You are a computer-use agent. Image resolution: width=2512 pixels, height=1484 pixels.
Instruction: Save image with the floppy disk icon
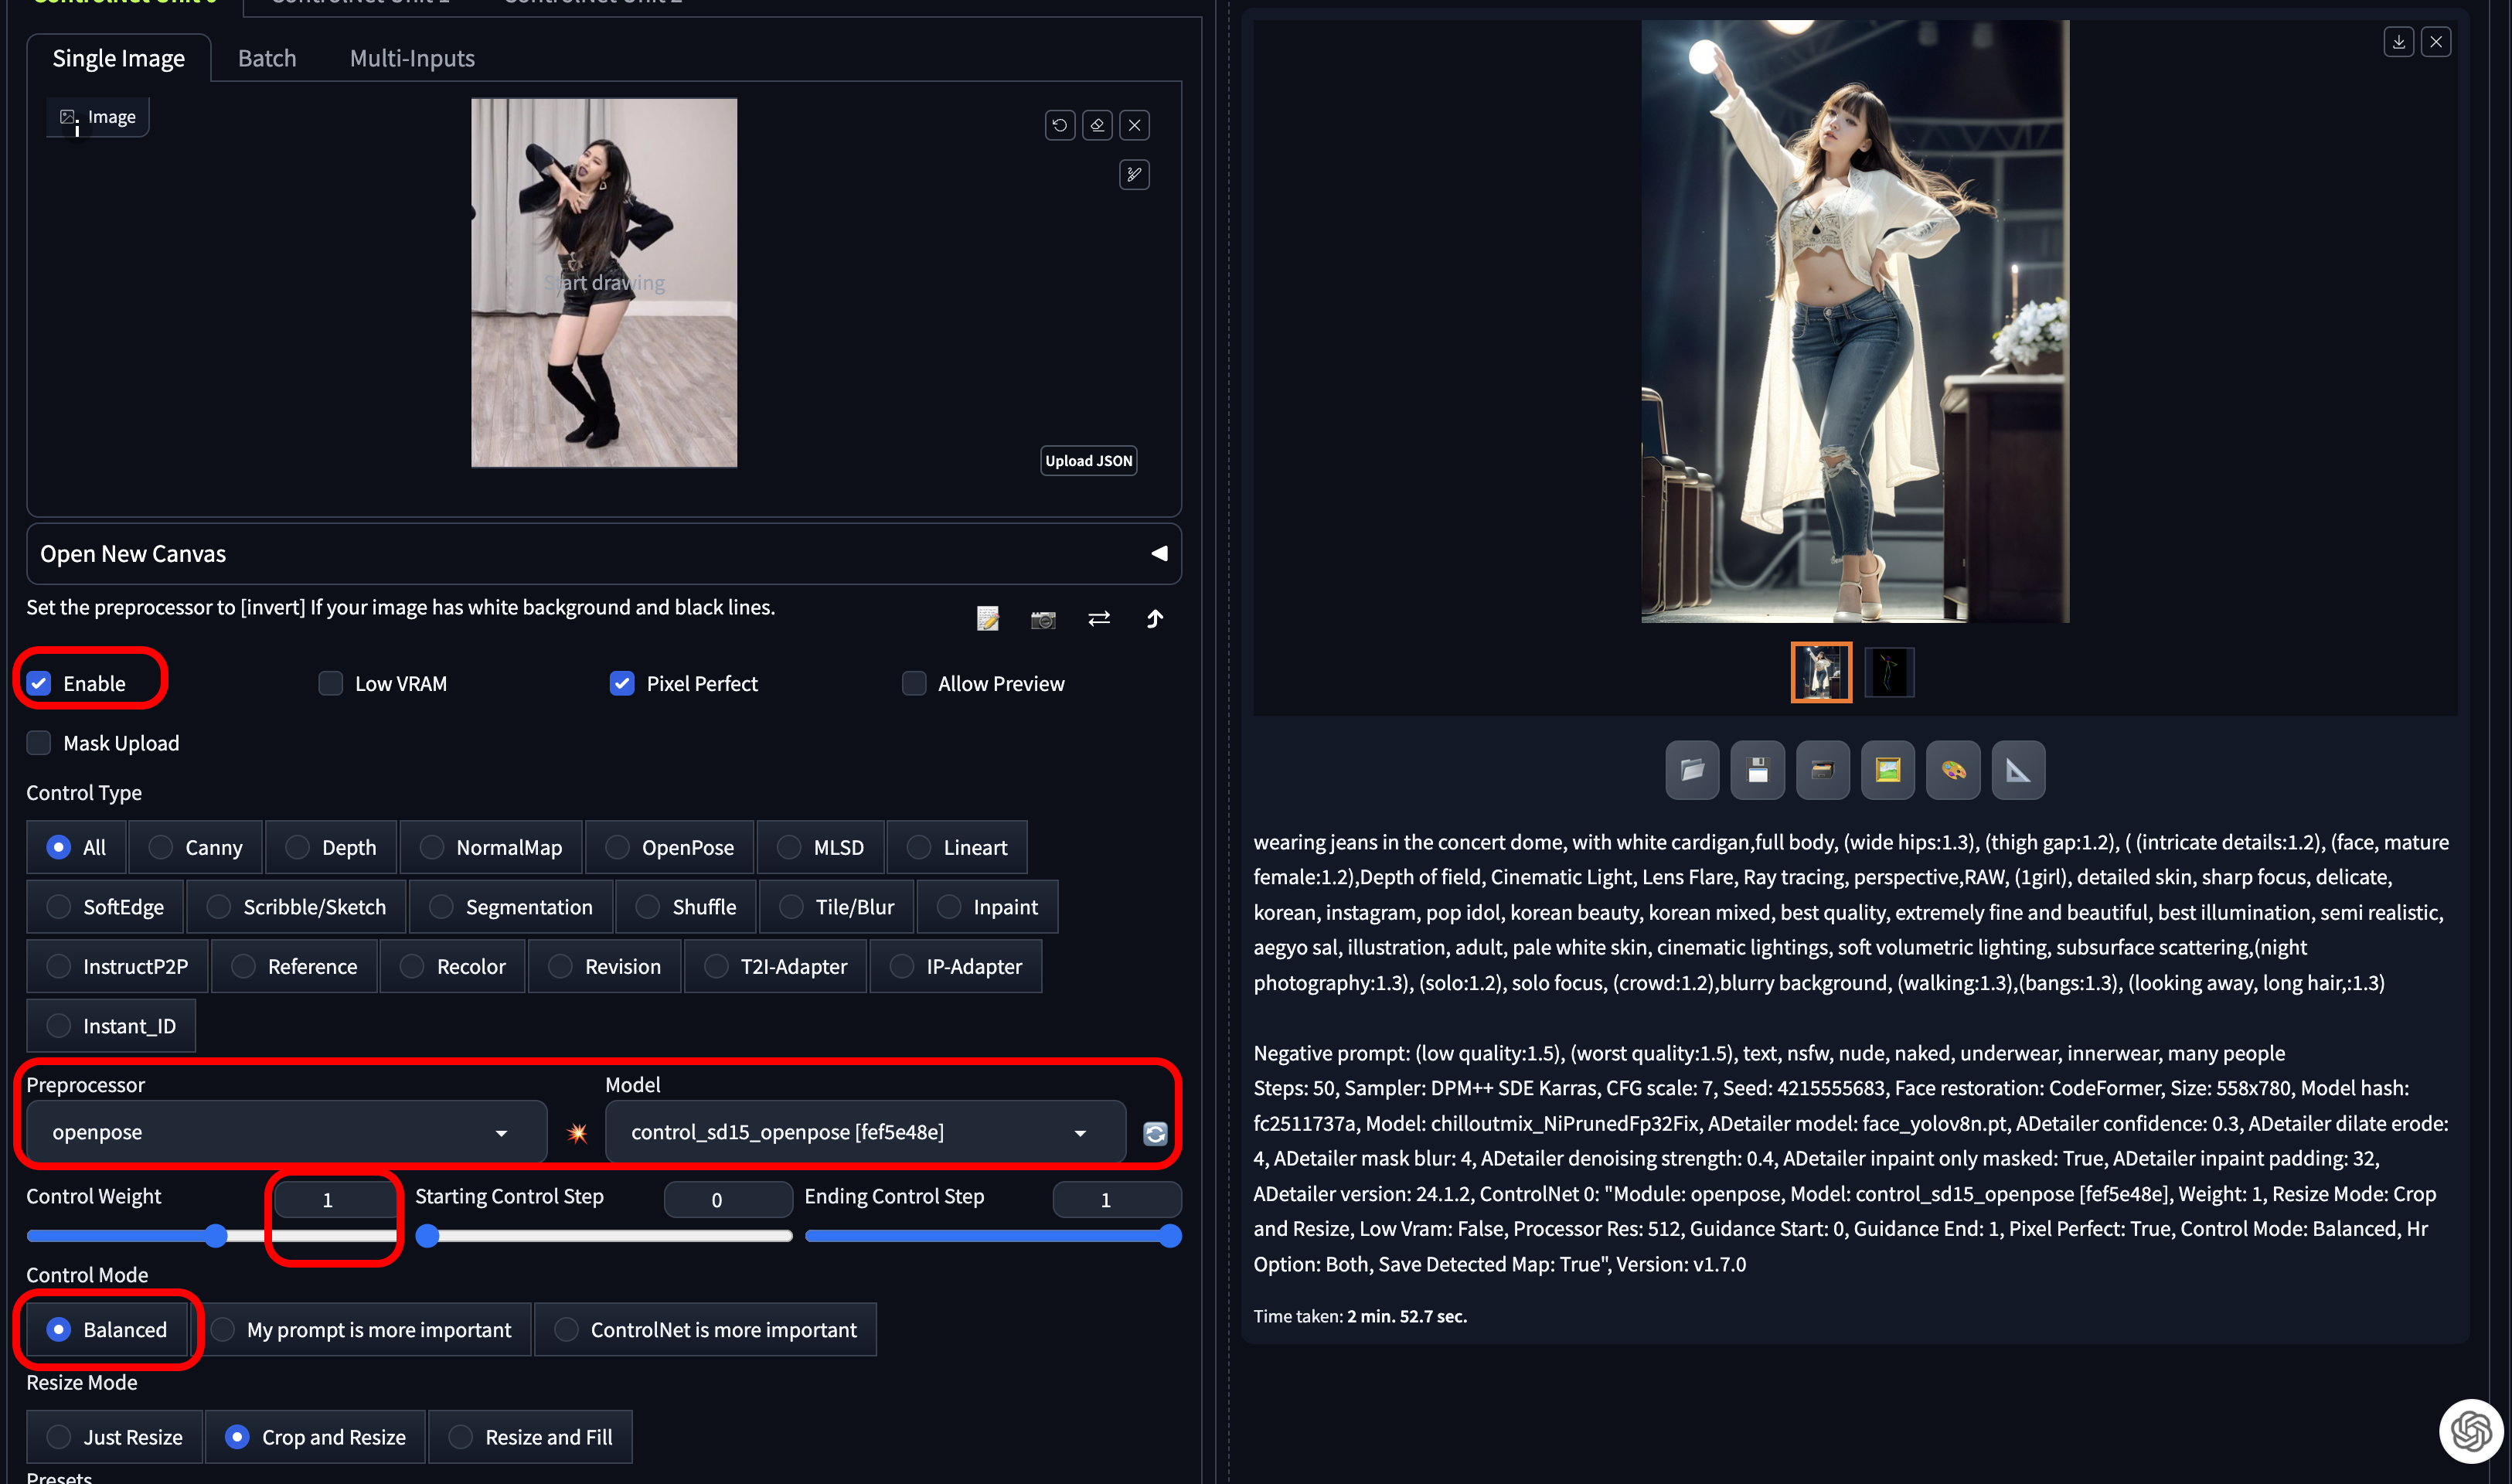(1757, 770)
